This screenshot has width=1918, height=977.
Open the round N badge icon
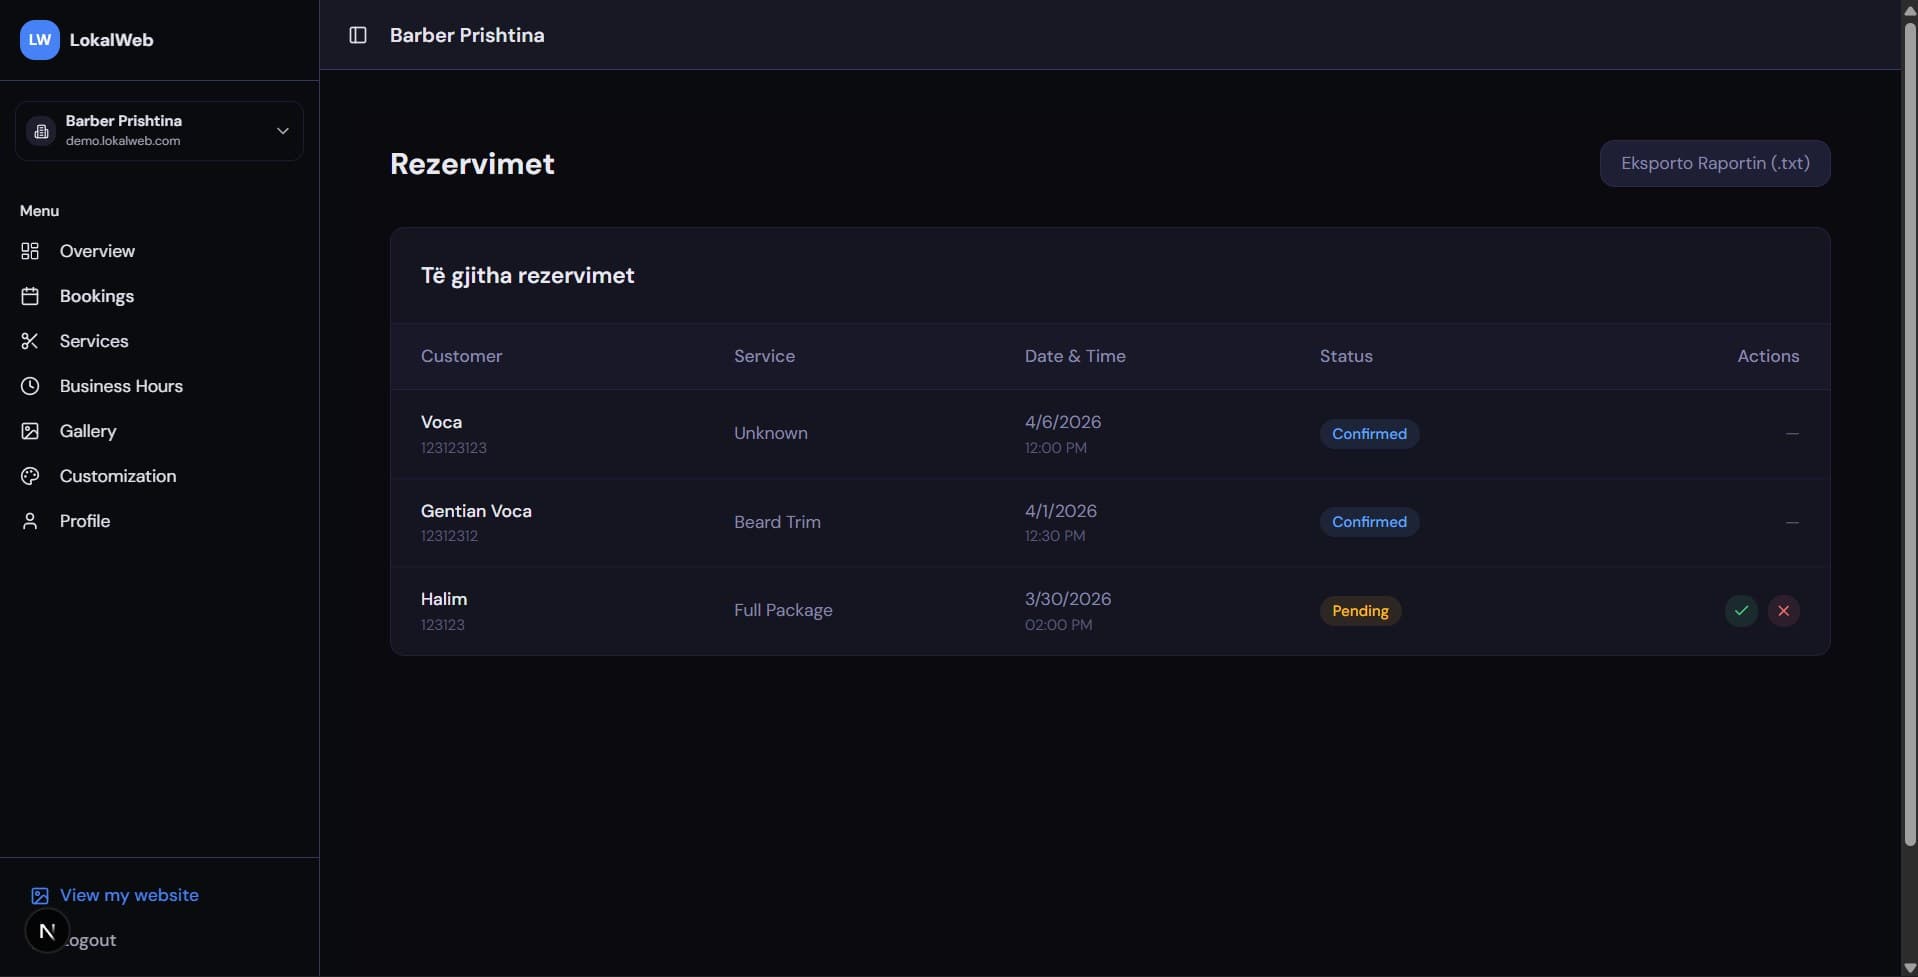click(x=47, y=932)
